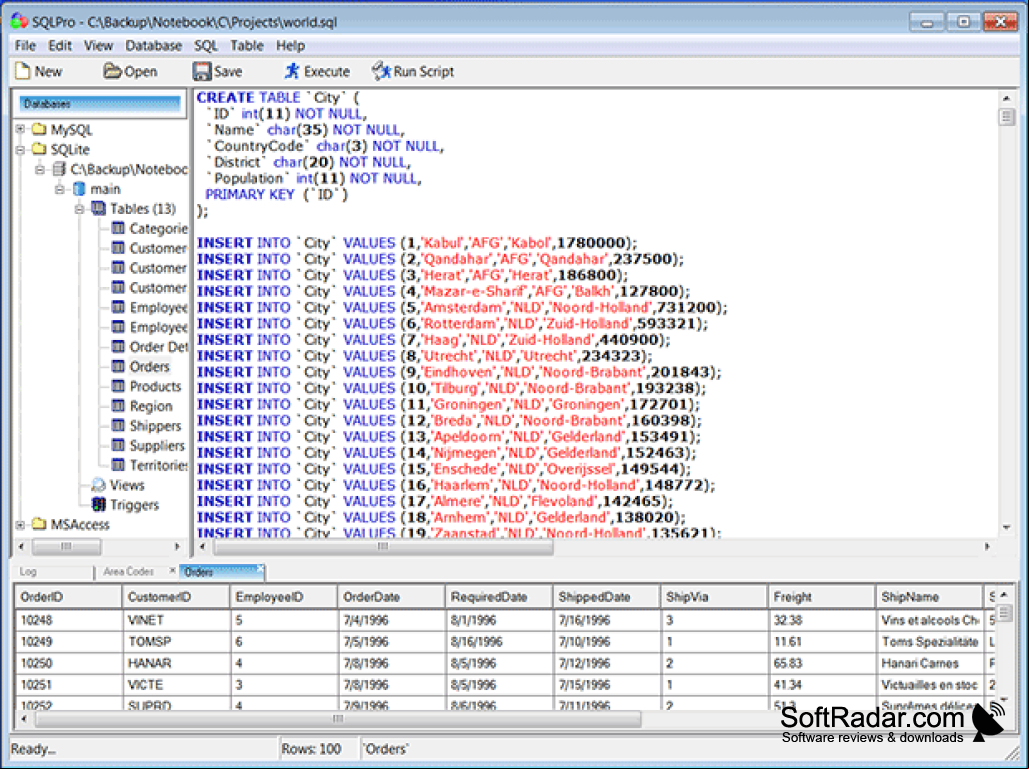Image resolution: width=1029 pixels, height=769 pixels.
Task: Expand the MSAccess tree node
Action: [20, 524]
